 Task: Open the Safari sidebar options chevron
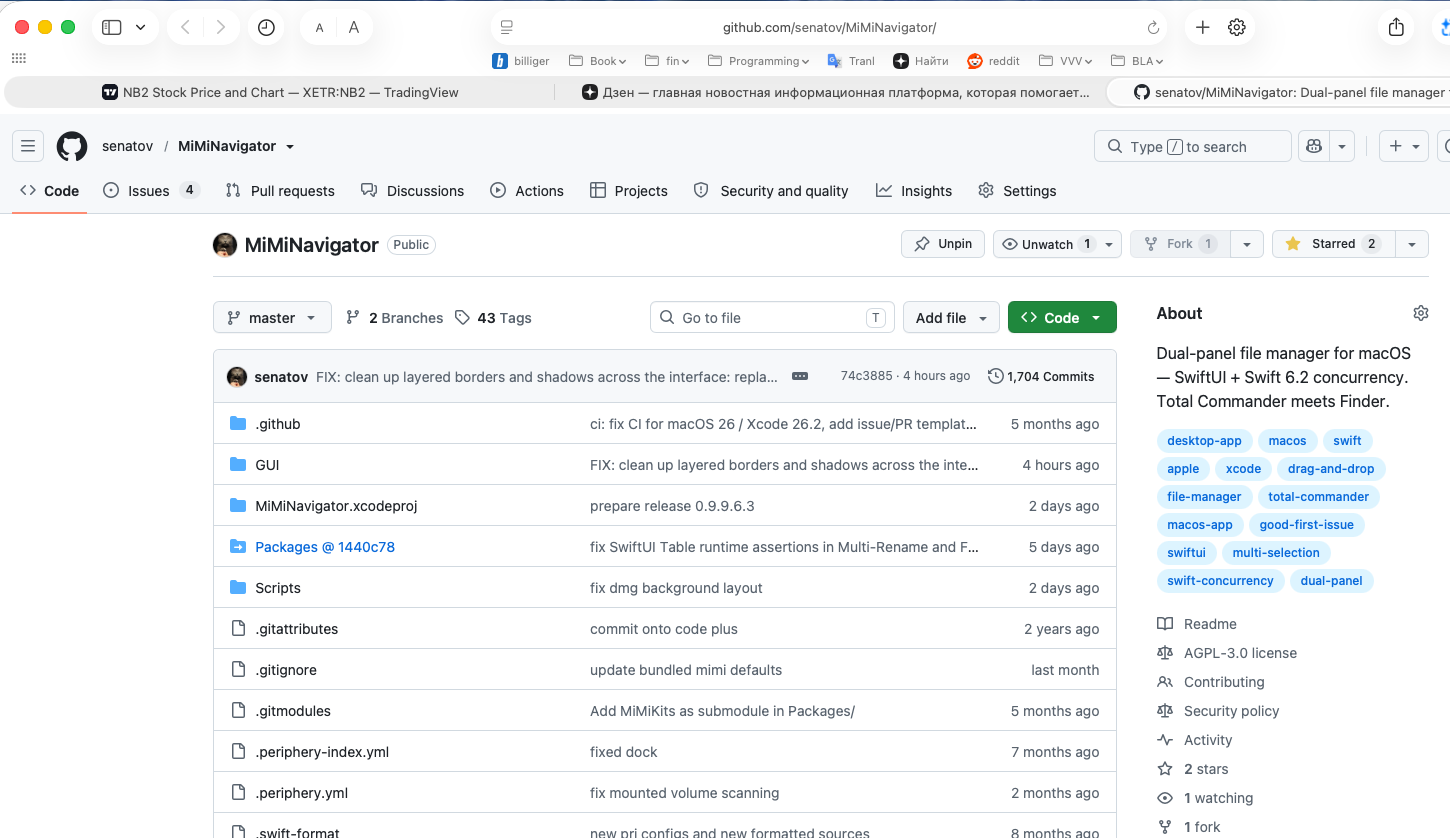(x=140, y=27)
